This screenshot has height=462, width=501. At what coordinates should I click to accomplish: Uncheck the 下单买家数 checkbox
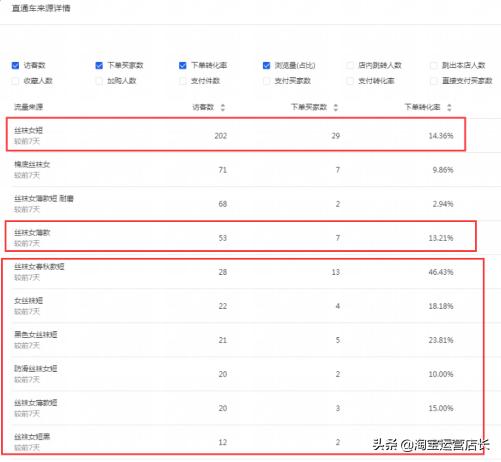pyautogui.click(x=99, y=65)
